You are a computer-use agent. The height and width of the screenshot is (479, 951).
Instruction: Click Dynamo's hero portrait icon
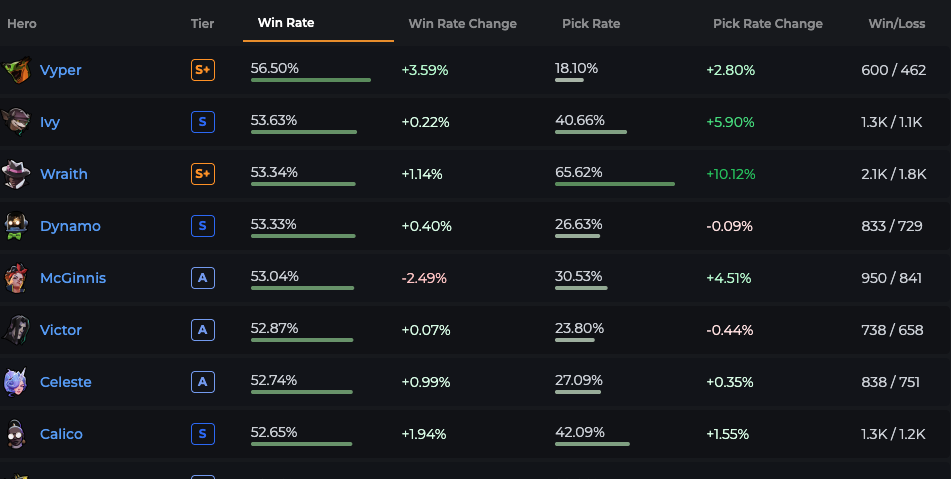[x=16, y=226]
